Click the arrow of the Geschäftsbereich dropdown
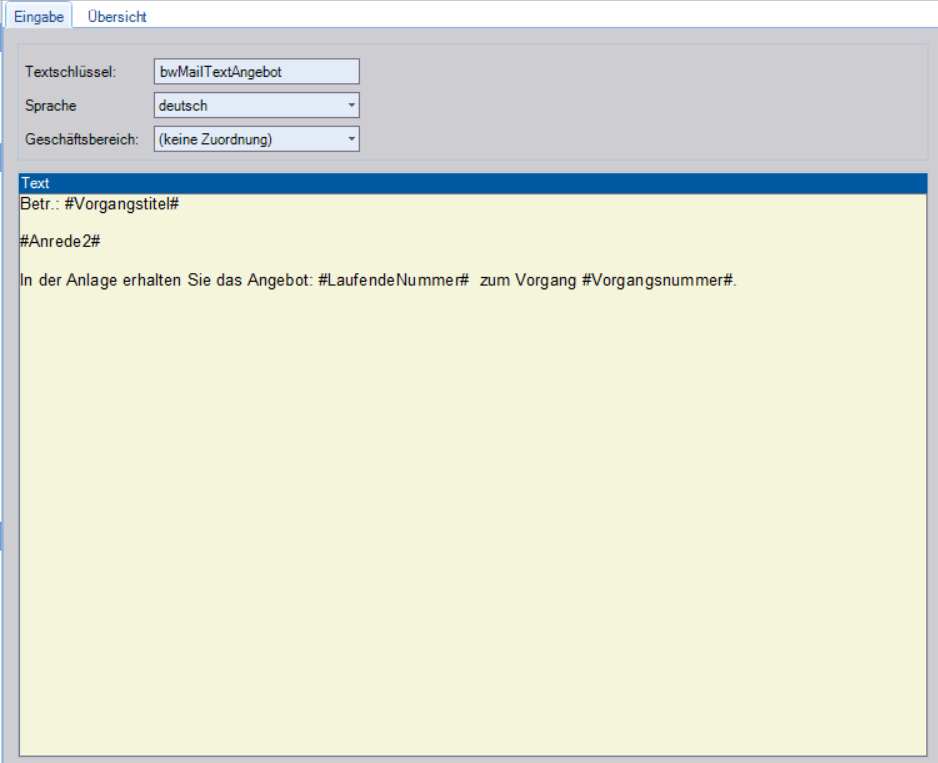 [351, 139]
